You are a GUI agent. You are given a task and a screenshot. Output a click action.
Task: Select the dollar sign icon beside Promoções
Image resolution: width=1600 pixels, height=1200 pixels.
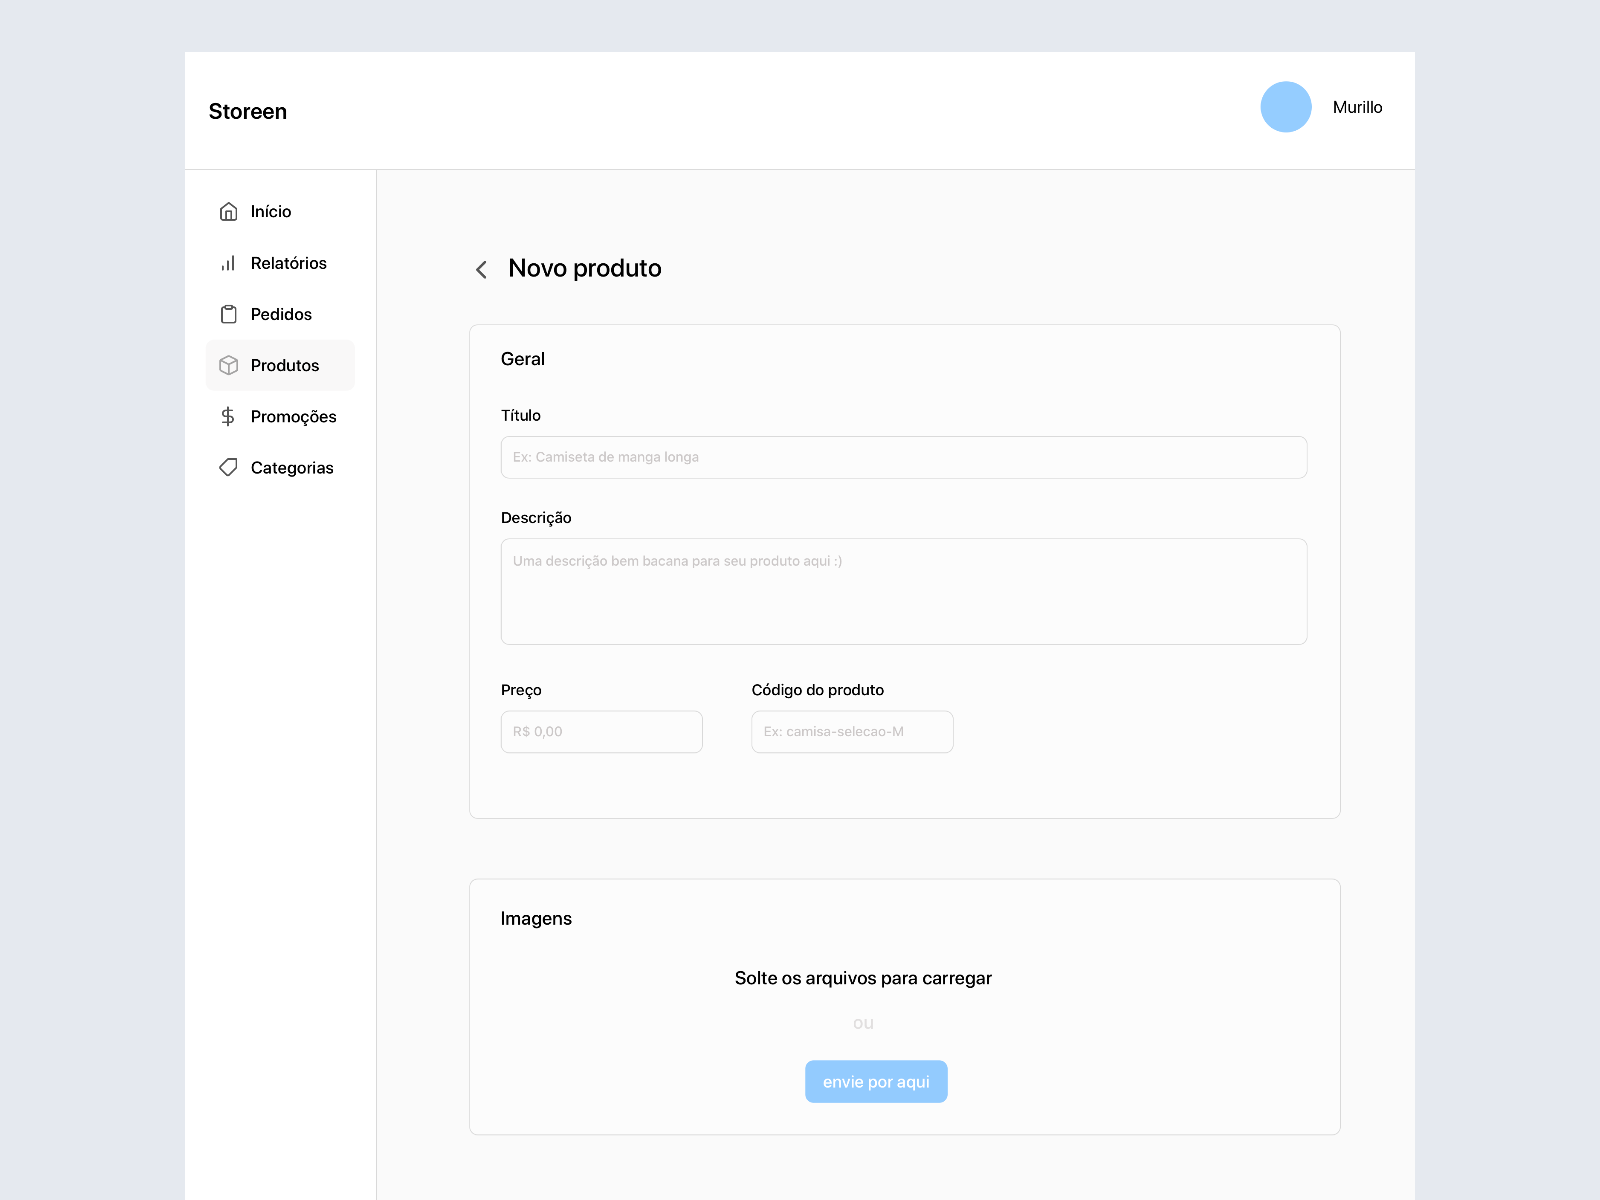coord(229,416)
